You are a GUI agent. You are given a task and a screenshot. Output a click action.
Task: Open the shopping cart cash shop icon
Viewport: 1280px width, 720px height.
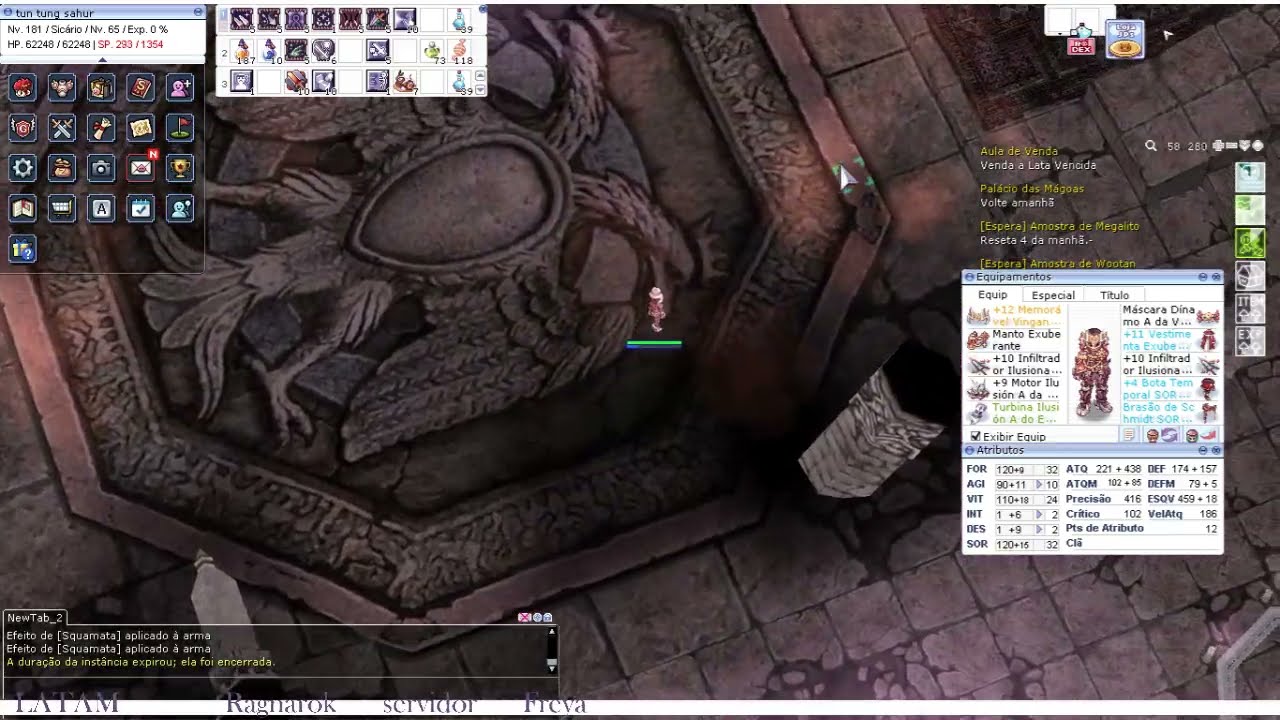(x=62, y=208)
